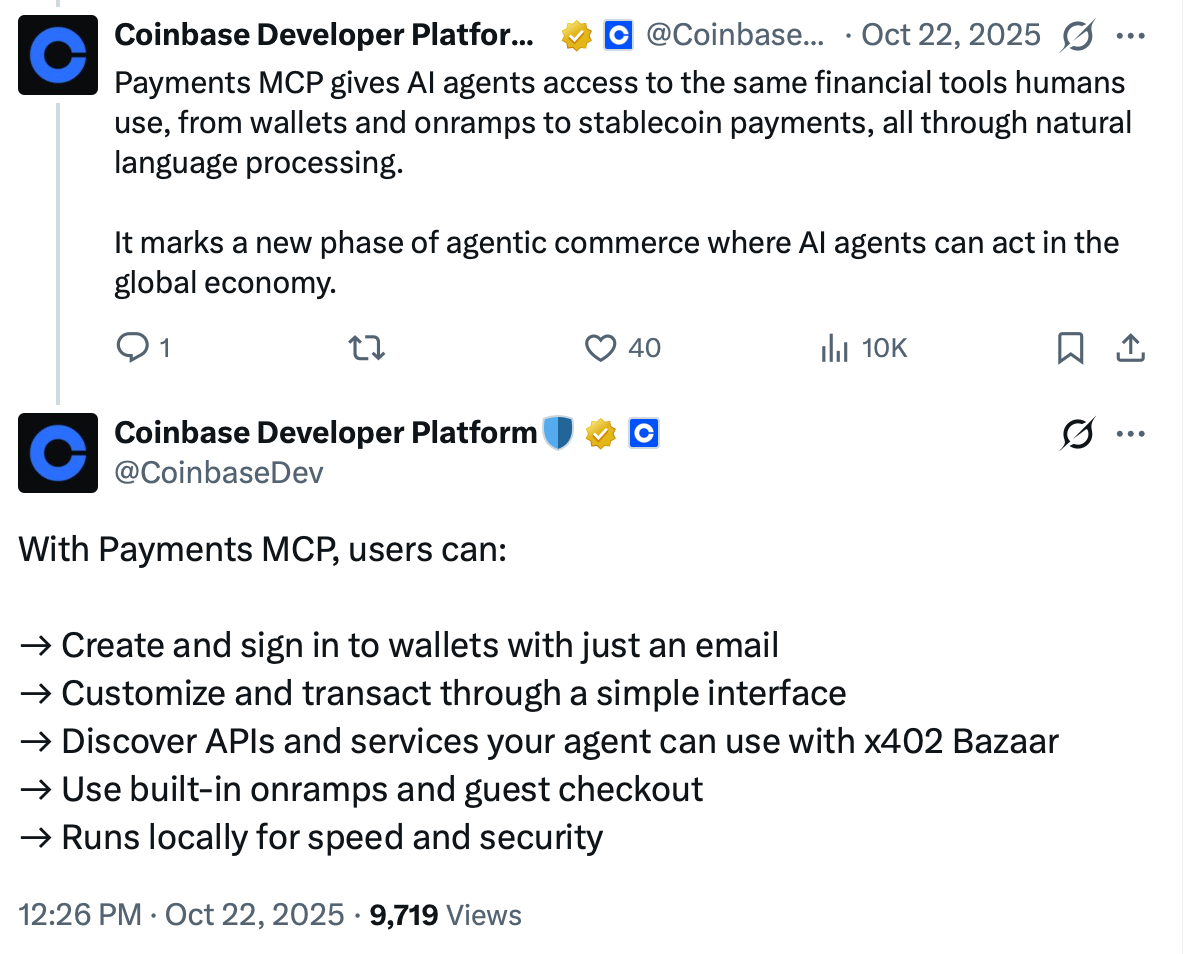Click the reply count showing 1
Screen dimensions: 1183x954
click(165, 347)
